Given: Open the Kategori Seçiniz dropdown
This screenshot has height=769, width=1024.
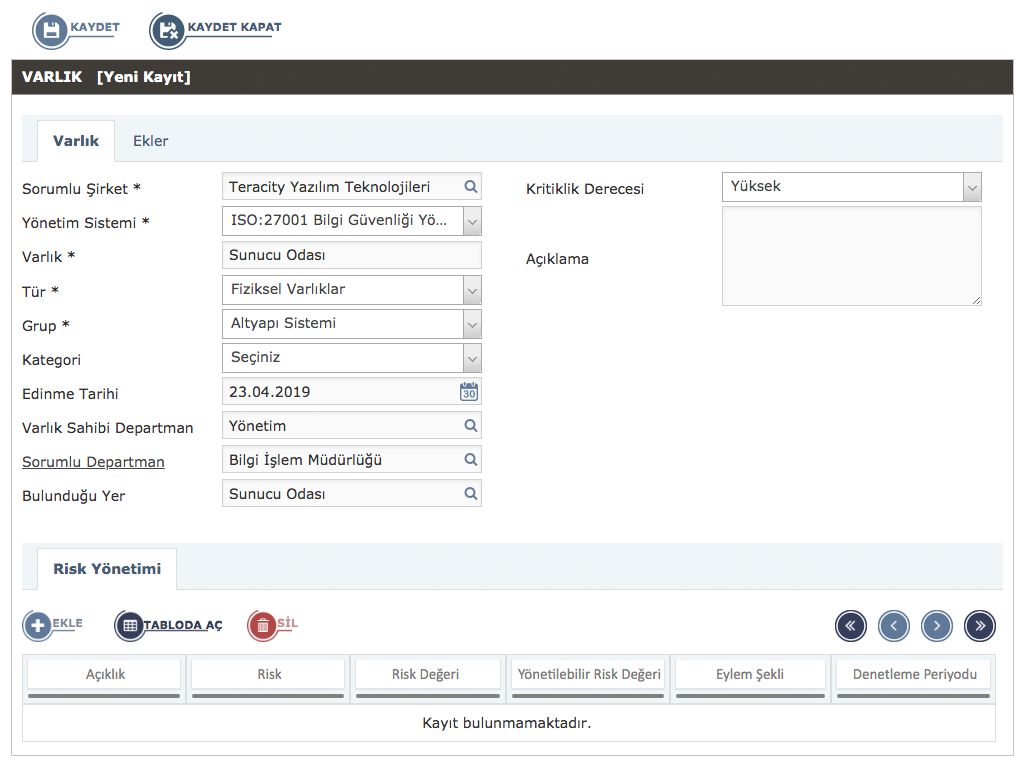Looking at the screenshot, I should click(472, 358).
